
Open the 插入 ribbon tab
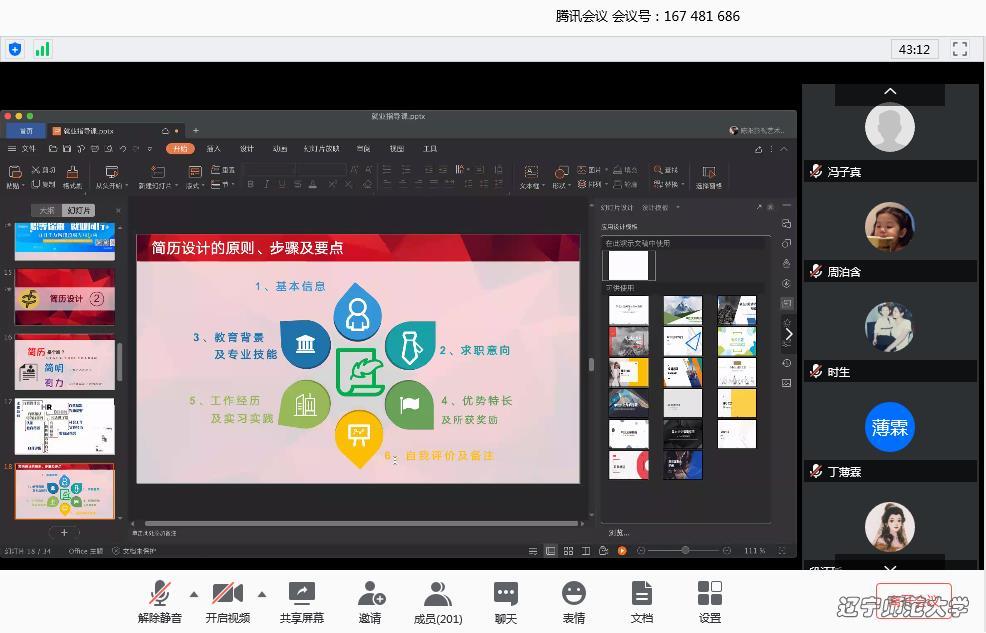point(214,149)
